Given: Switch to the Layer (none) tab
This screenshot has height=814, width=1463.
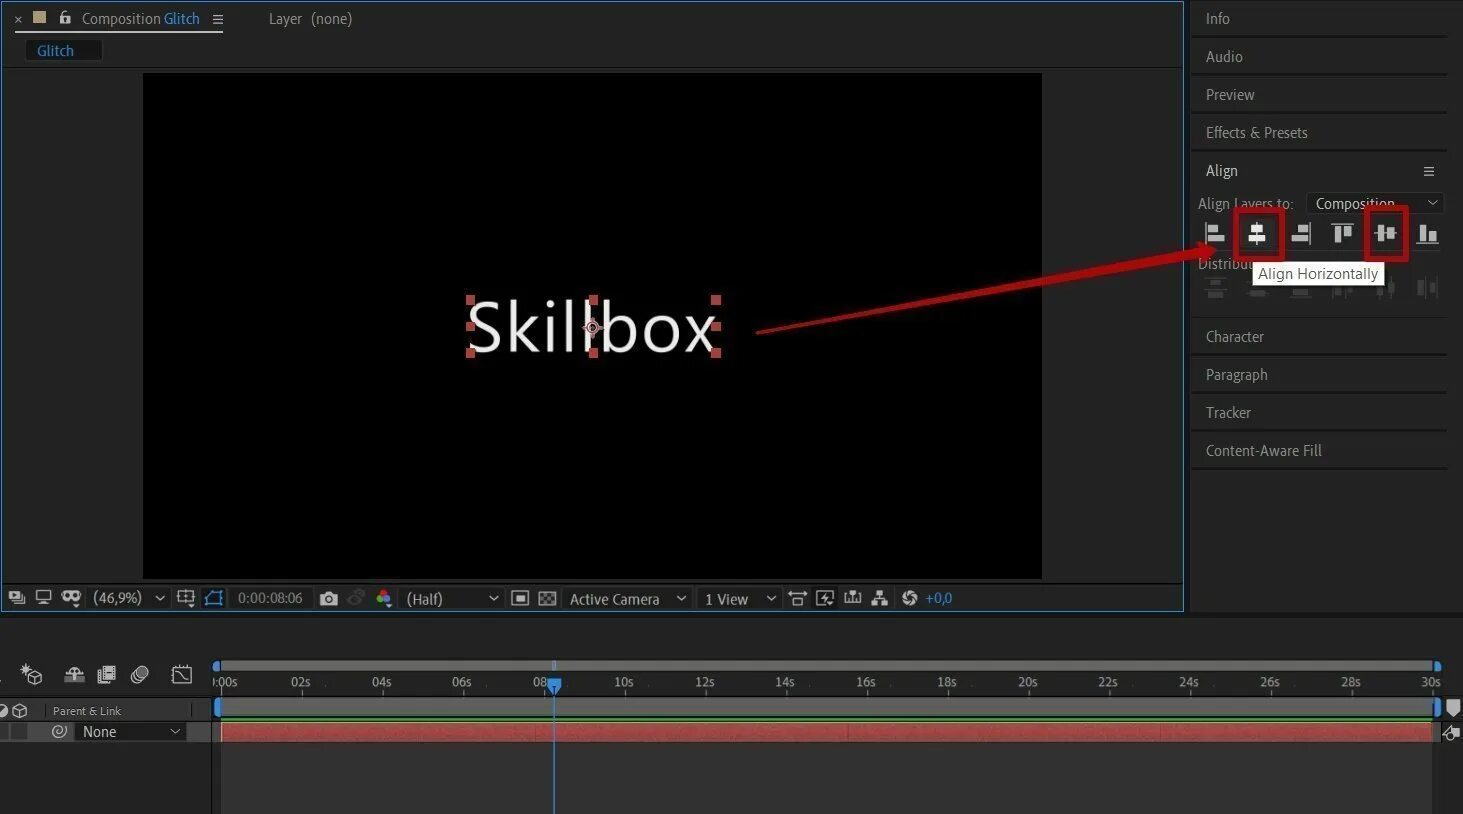Looking at the screenshot, I should (310, 19).
